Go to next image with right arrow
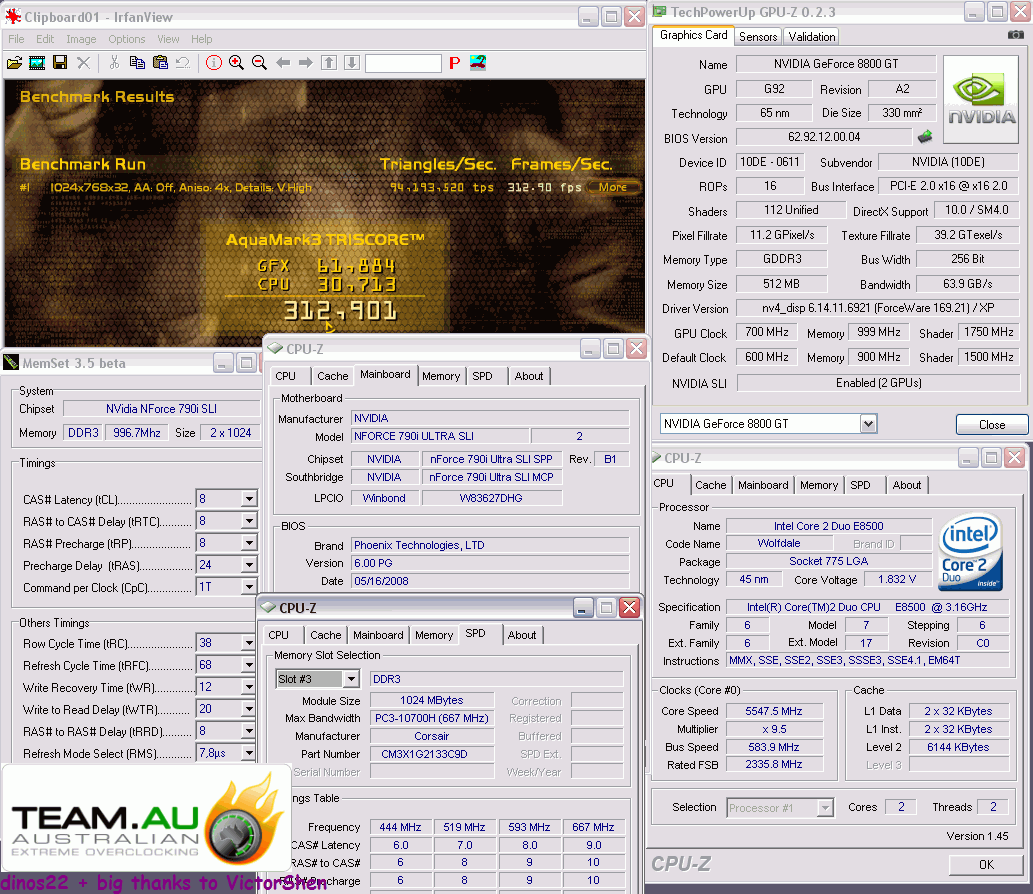The image size is (1033, 894). (306, 63)
